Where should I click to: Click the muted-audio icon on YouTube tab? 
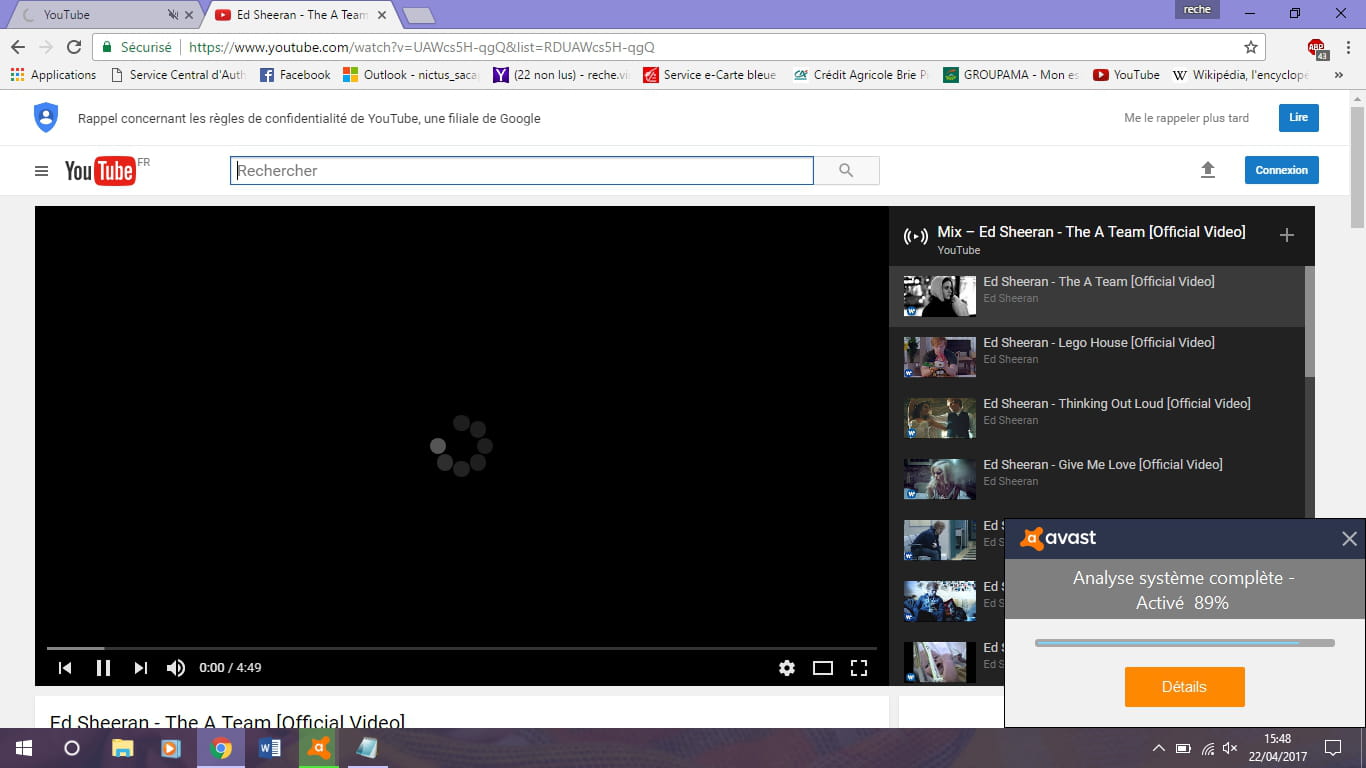pos(173,15)
